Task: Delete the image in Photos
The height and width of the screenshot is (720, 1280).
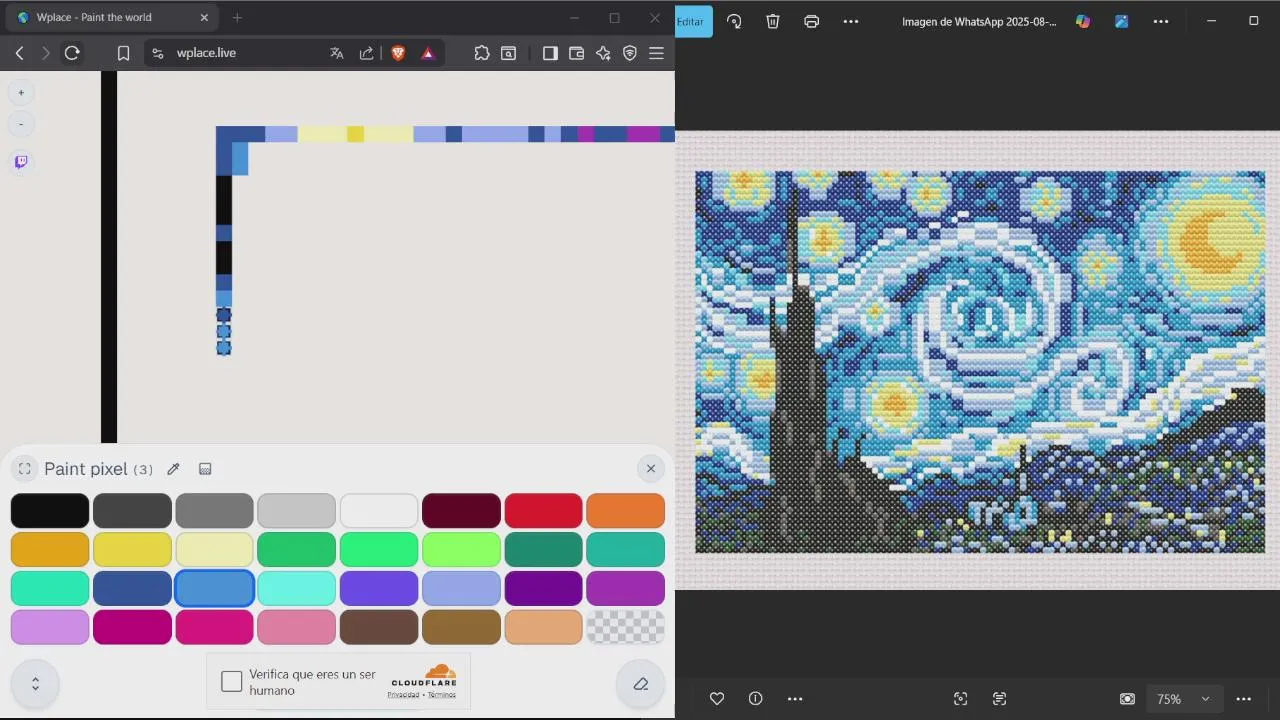Action: tap(773, 21)
